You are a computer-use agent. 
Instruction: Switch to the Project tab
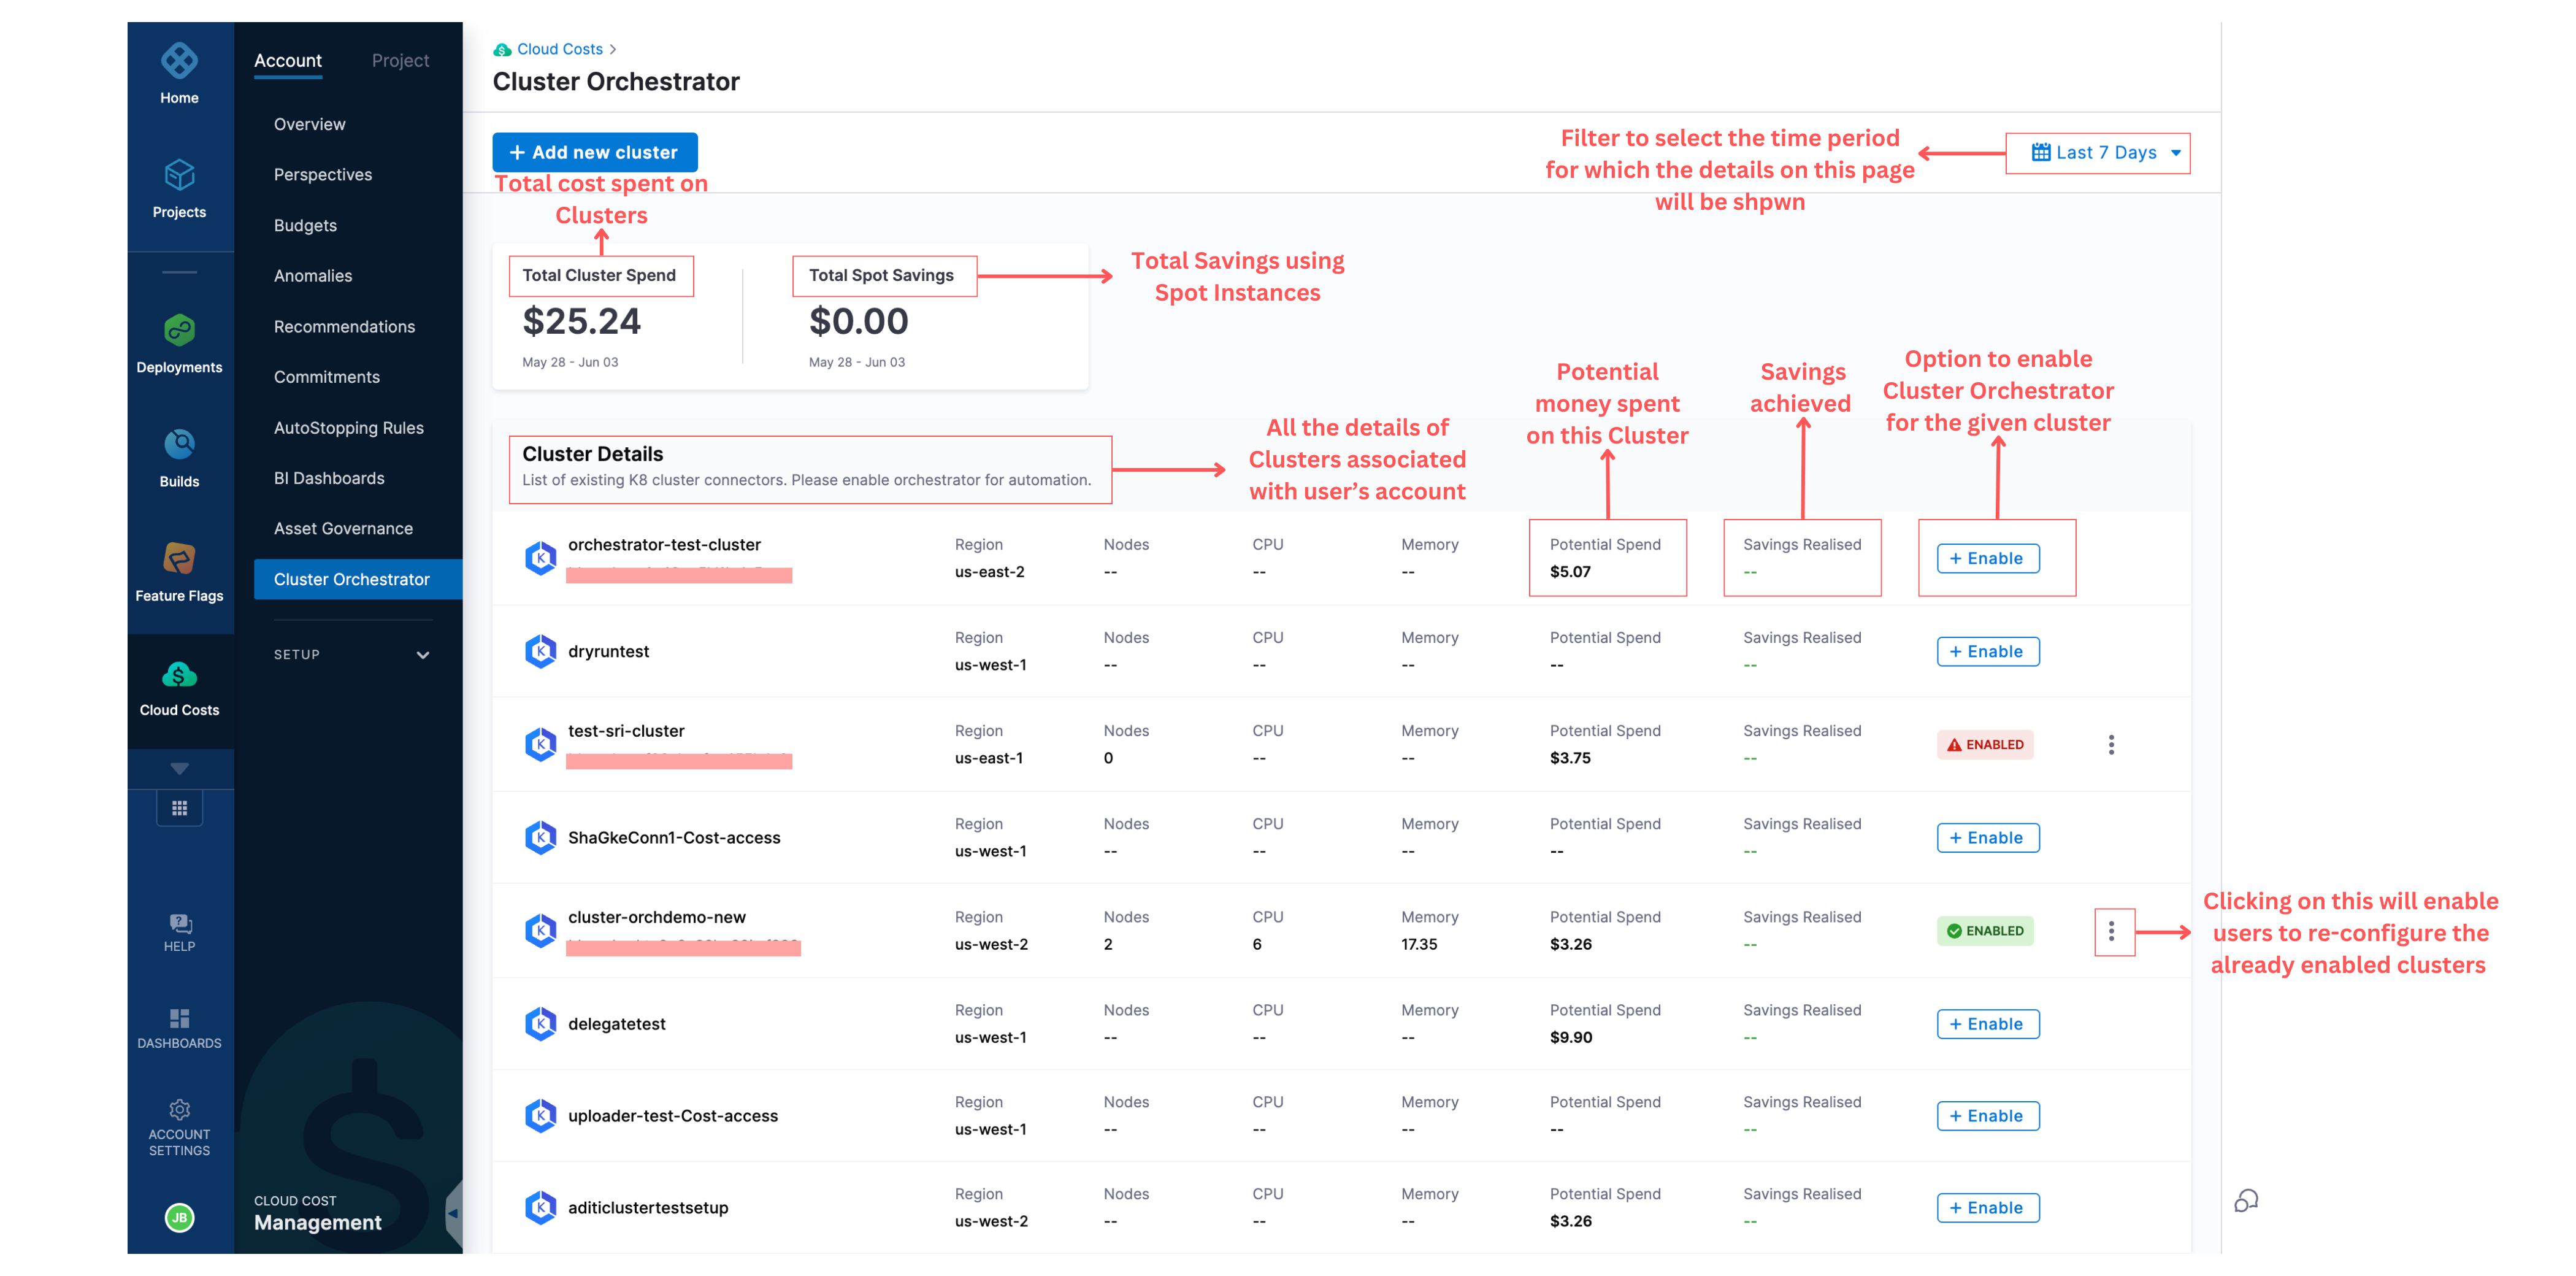click(400, 61)
